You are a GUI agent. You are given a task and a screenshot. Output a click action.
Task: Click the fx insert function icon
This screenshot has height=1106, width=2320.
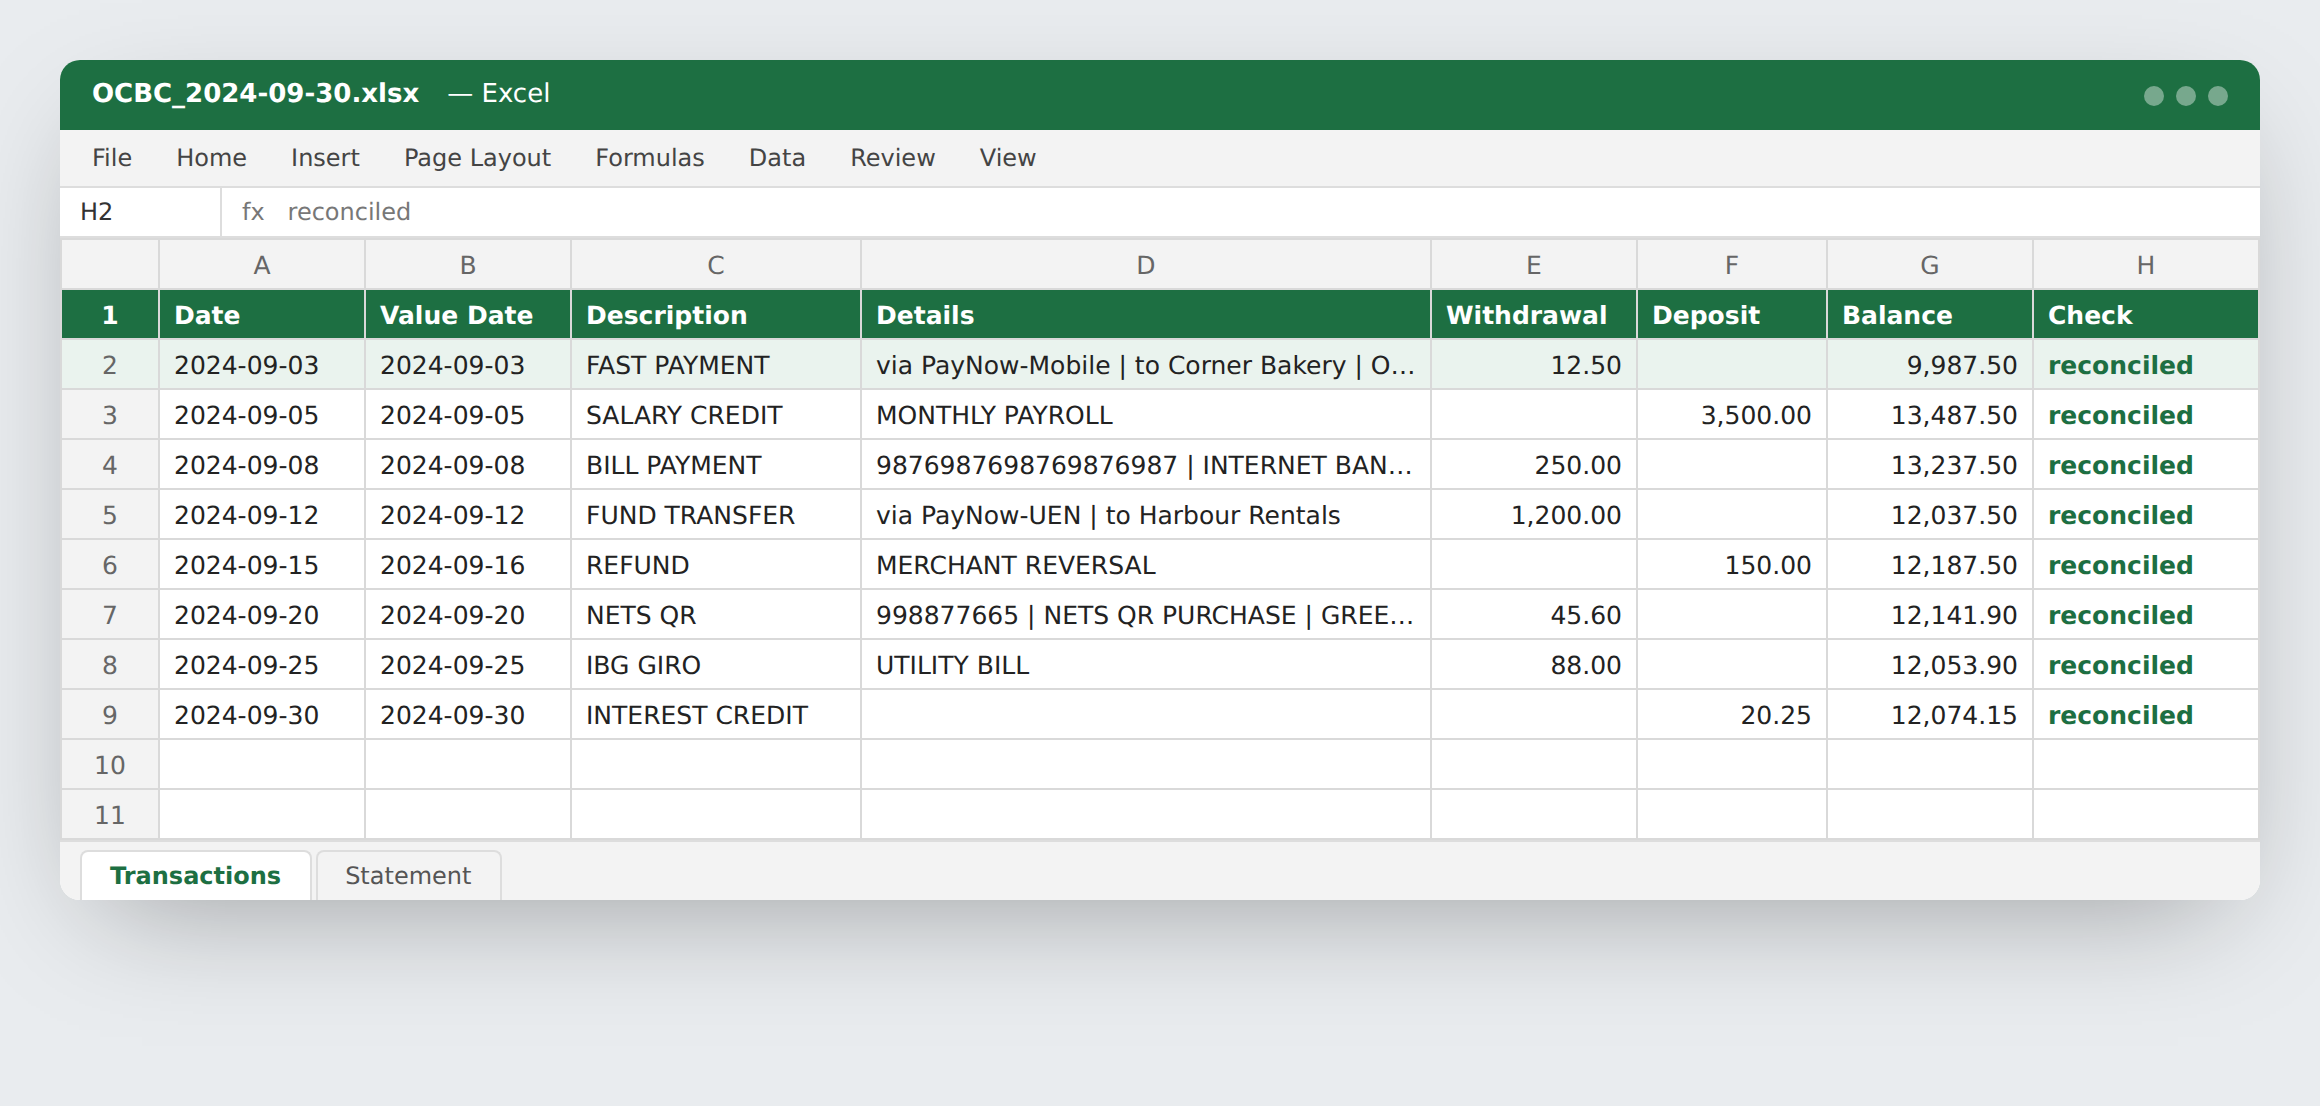[x=253, y=212]
